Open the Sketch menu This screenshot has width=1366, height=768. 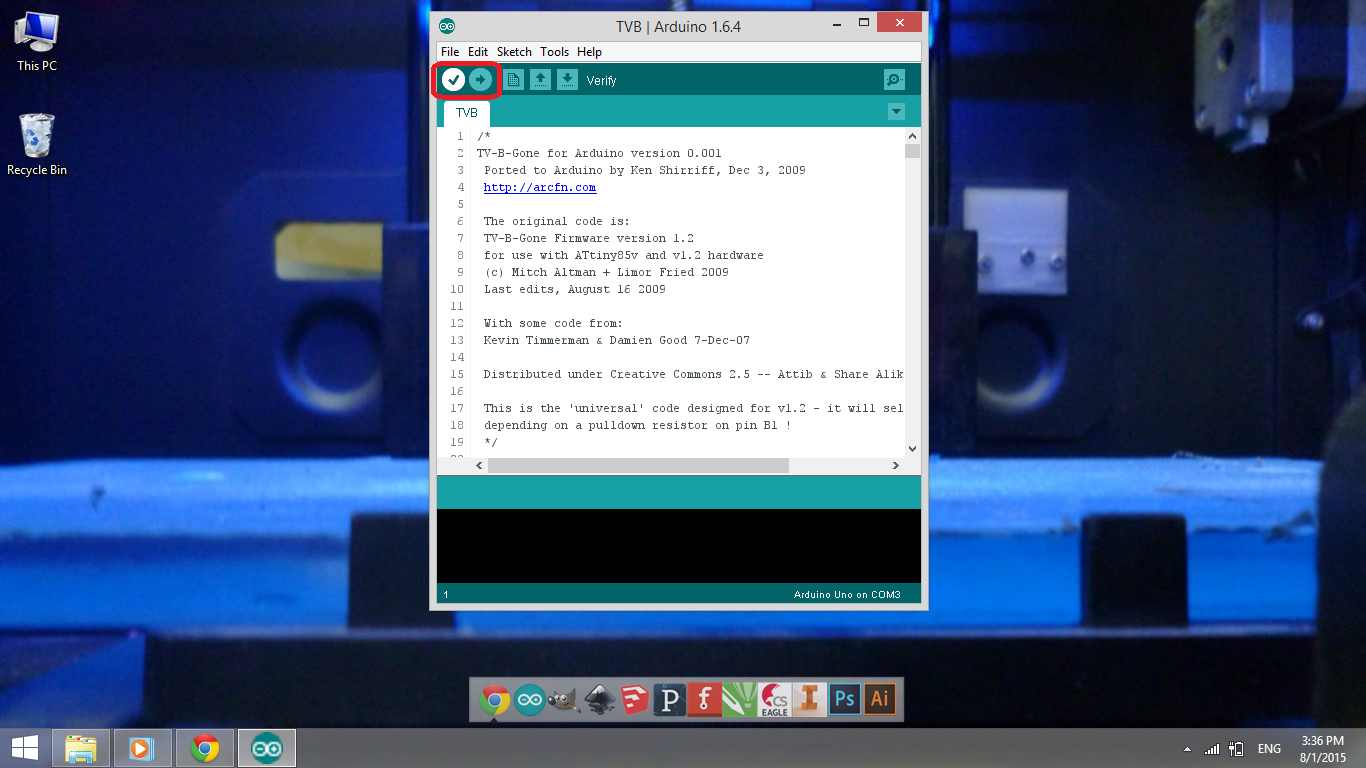pyautogui.click(x=514, y=52)
